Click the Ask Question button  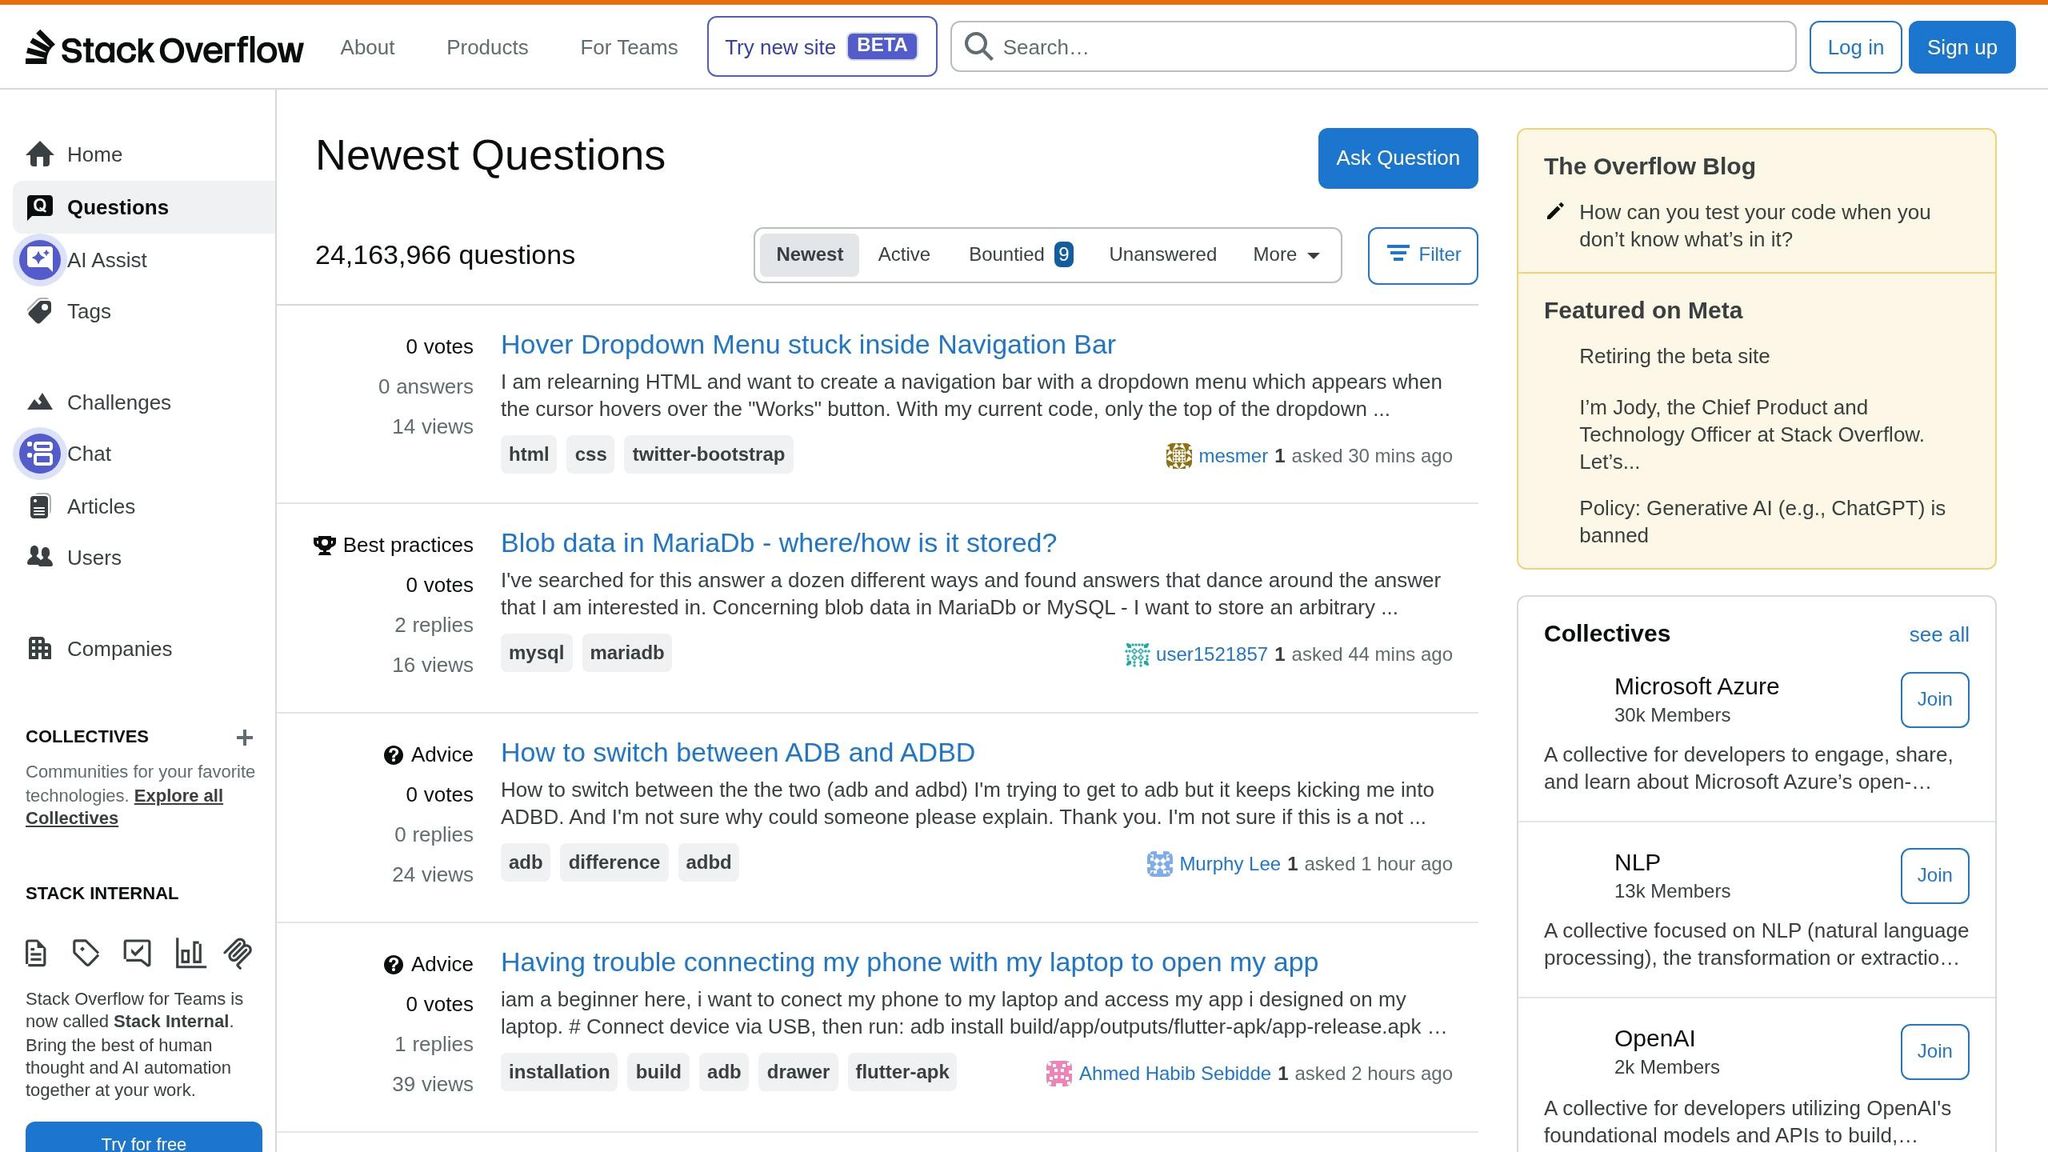coord(1397,158)
